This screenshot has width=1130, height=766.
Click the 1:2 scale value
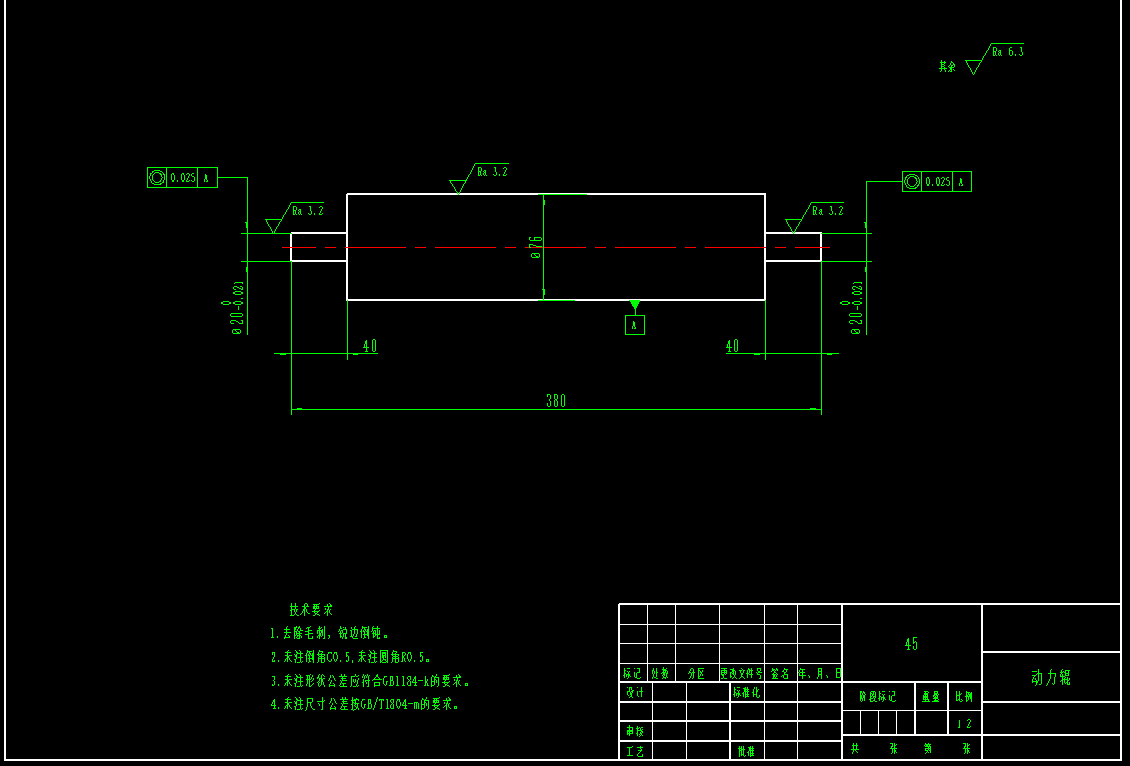pos(964,723)
